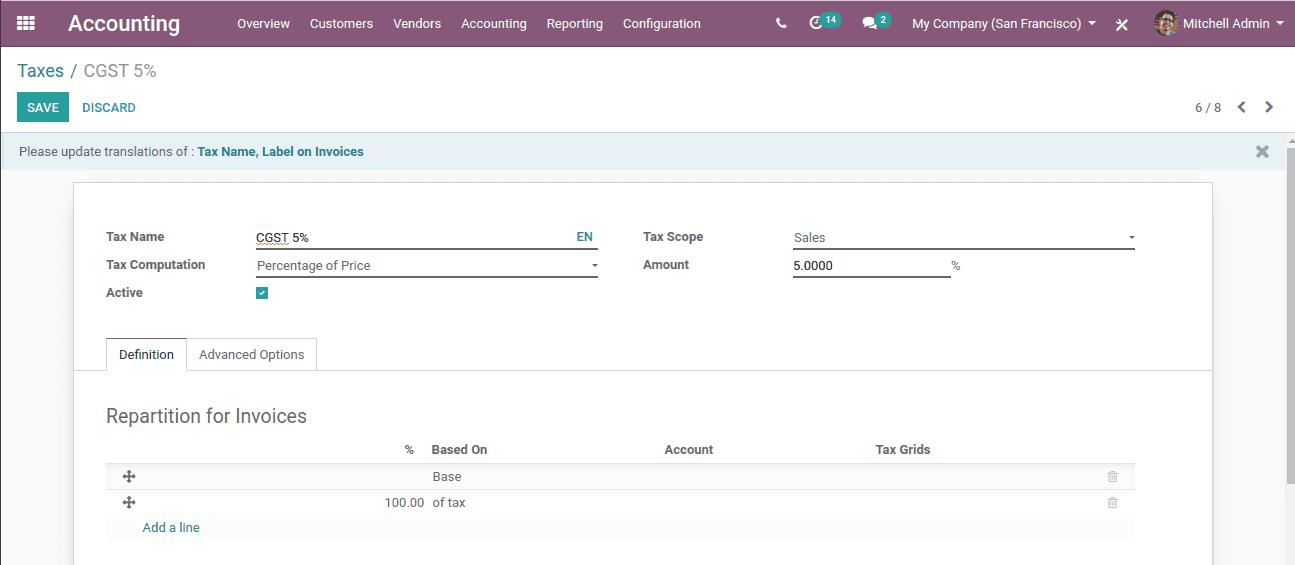Open Customers menu
1295x565 pixels.
pyautogui.click(x=341, y=23)
